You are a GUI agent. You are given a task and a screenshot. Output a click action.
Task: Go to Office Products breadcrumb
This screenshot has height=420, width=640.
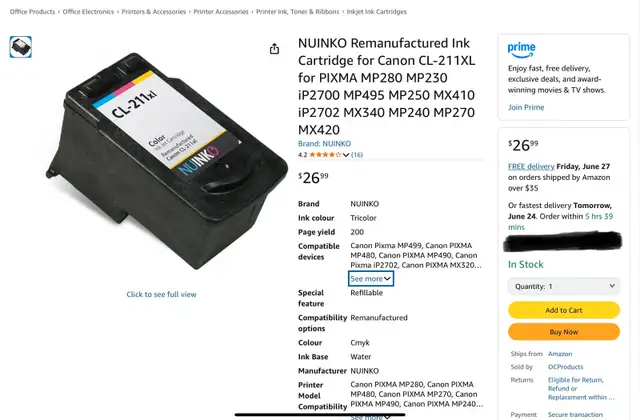[x=32, y=12]
